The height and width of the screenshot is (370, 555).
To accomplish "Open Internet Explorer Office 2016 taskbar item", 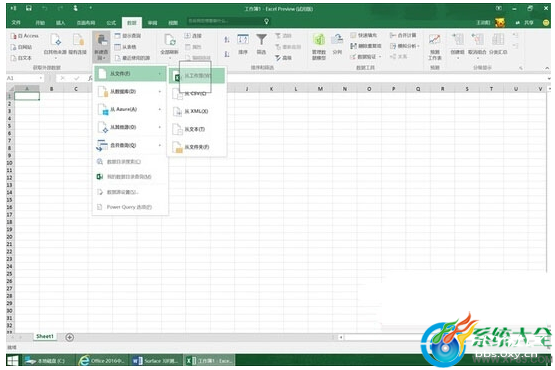I will click(x=102, y=360).
